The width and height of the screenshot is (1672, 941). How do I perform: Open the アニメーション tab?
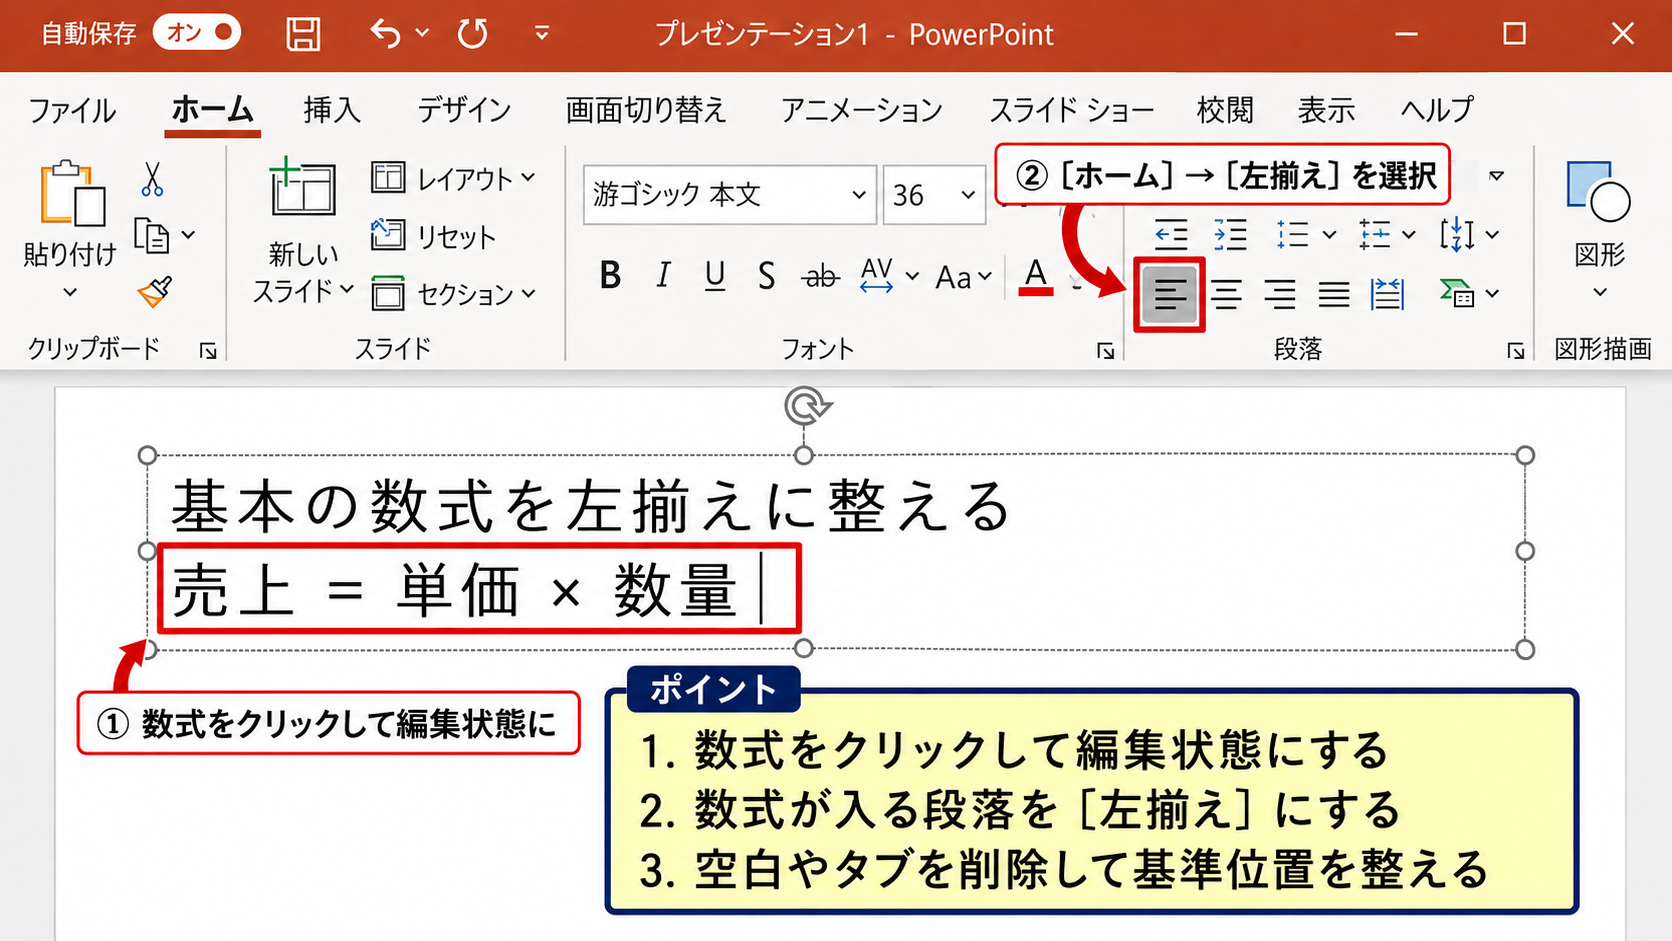[x=861, y=109]
